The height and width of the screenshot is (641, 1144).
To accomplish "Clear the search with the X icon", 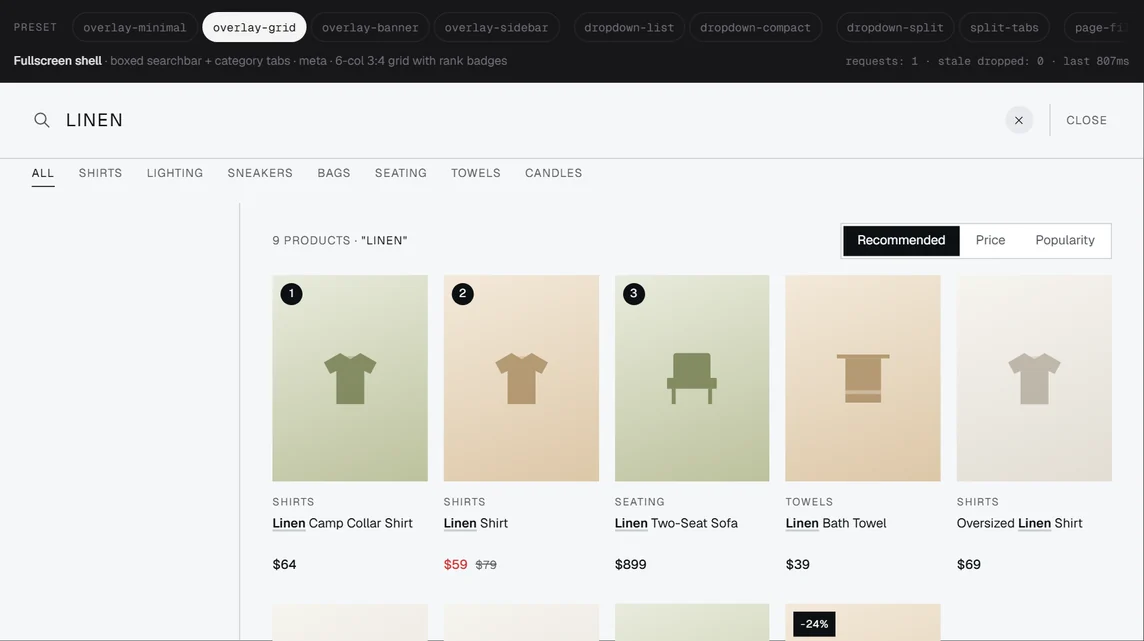I will click(x=1019, y=120).
